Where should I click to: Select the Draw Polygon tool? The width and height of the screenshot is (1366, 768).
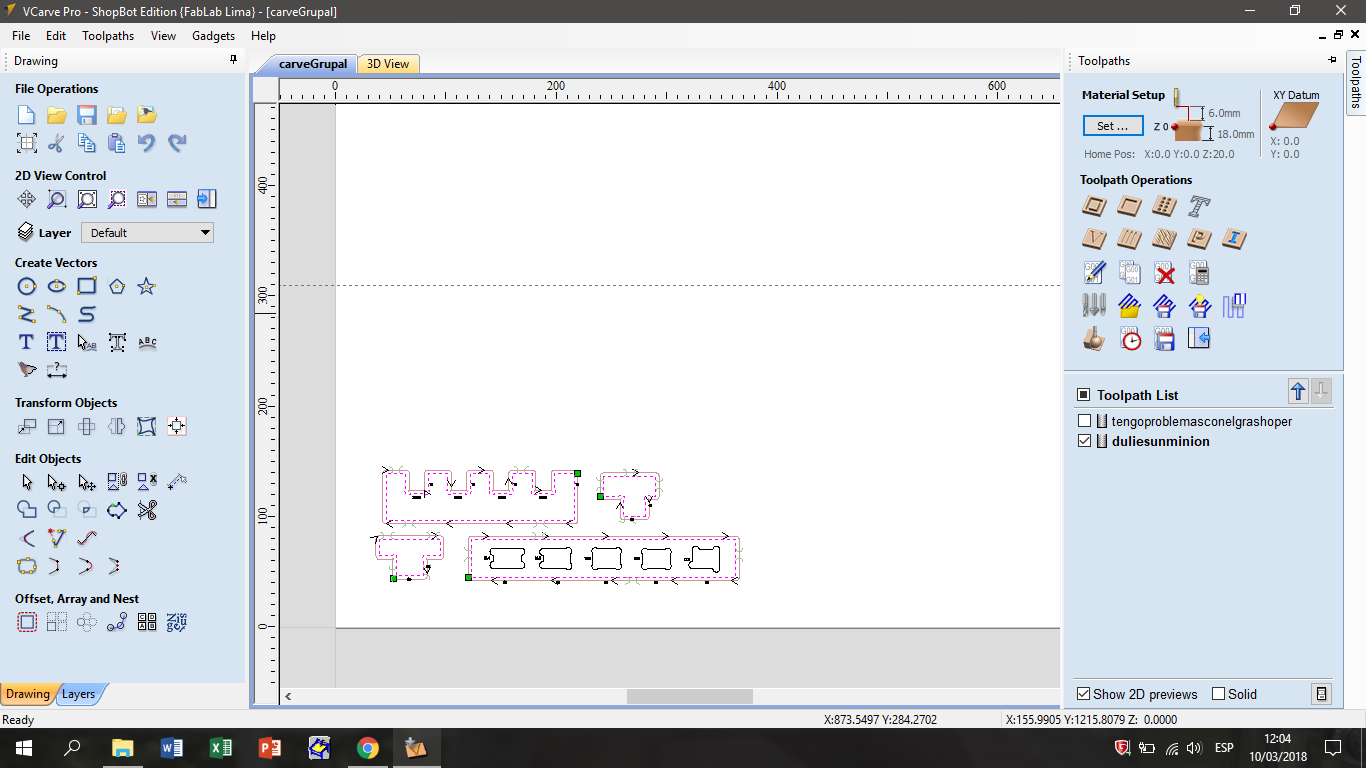point(117,287)
